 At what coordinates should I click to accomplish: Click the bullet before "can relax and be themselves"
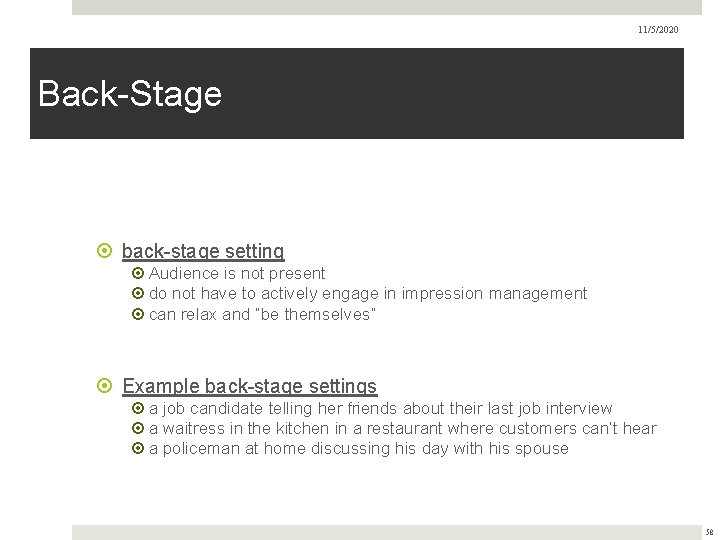click(x=138, y=314)
